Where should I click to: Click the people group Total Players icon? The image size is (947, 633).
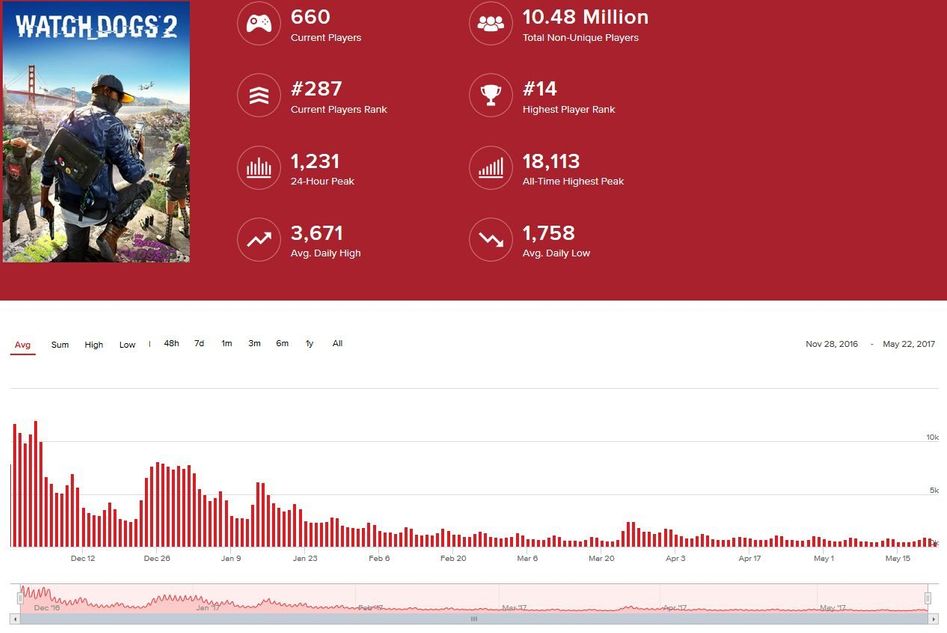[490, 24]
